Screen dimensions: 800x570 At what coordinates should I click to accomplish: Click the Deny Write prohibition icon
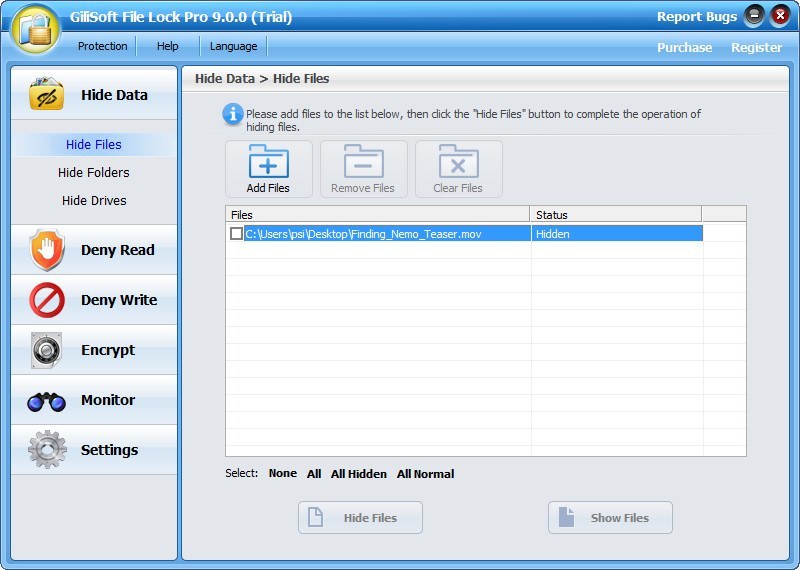pyautogui.click(x=47, y=300)
